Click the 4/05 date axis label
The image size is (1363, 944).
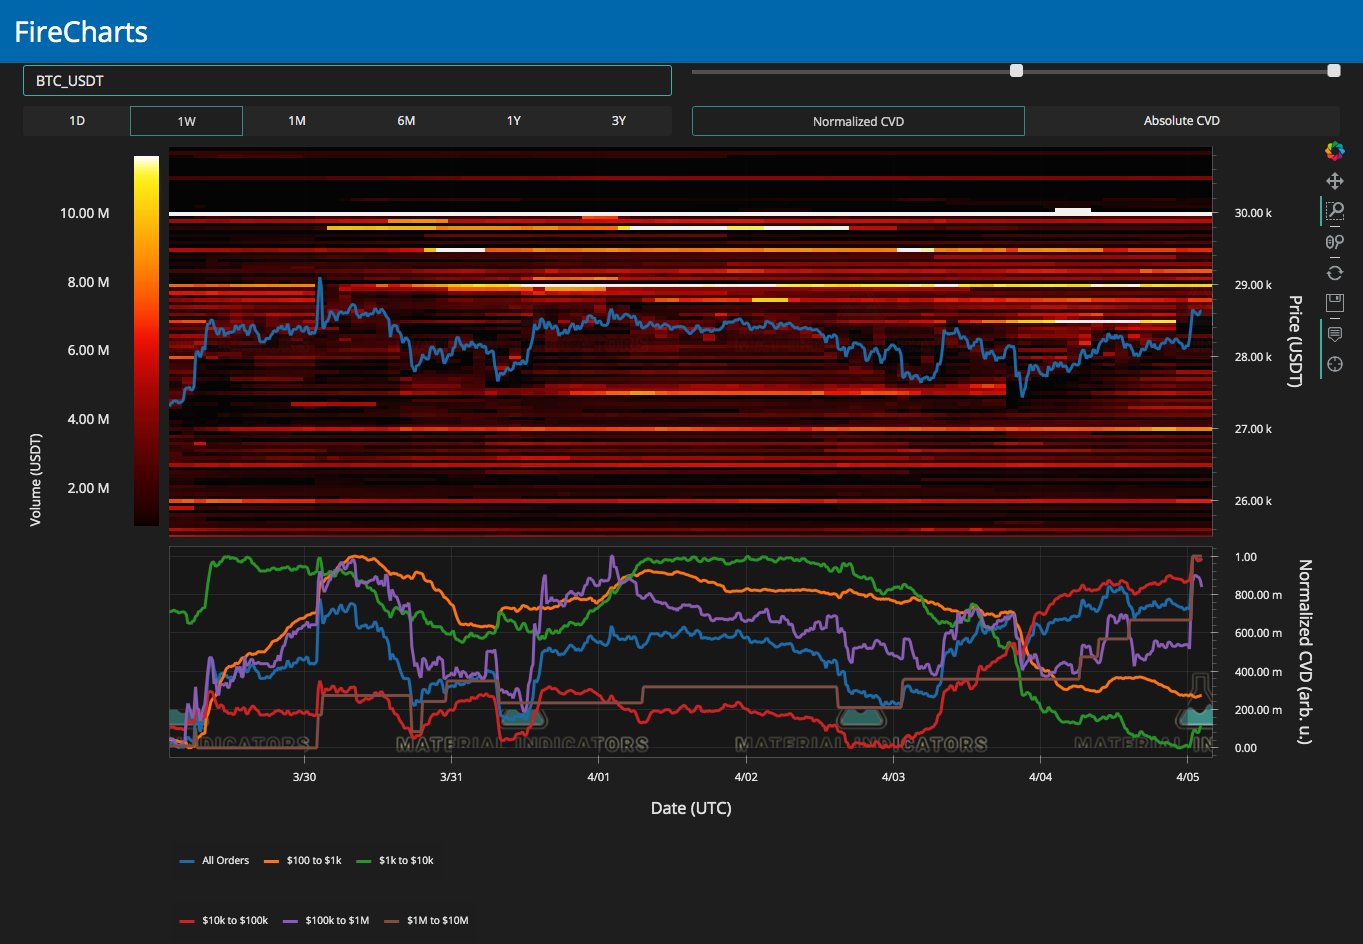[1187, 777]
